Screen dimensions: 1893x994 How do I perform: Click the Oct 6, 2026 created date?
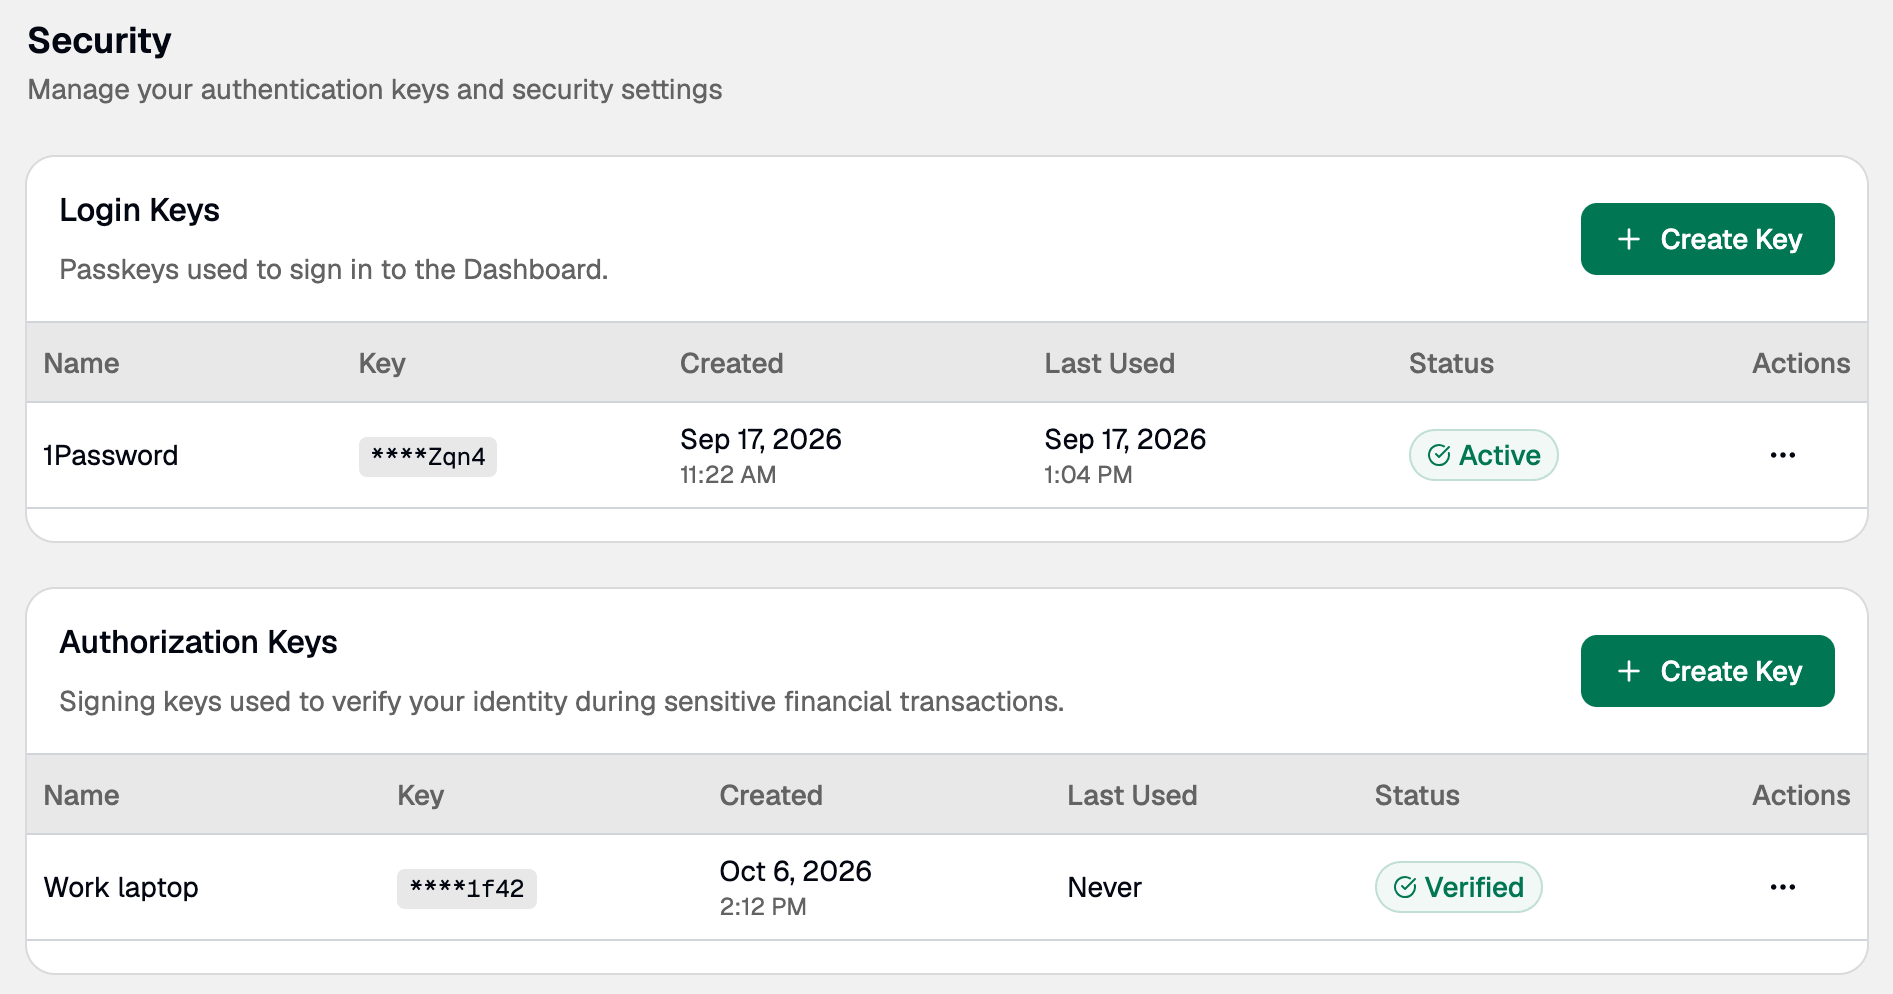click(795, 871)
